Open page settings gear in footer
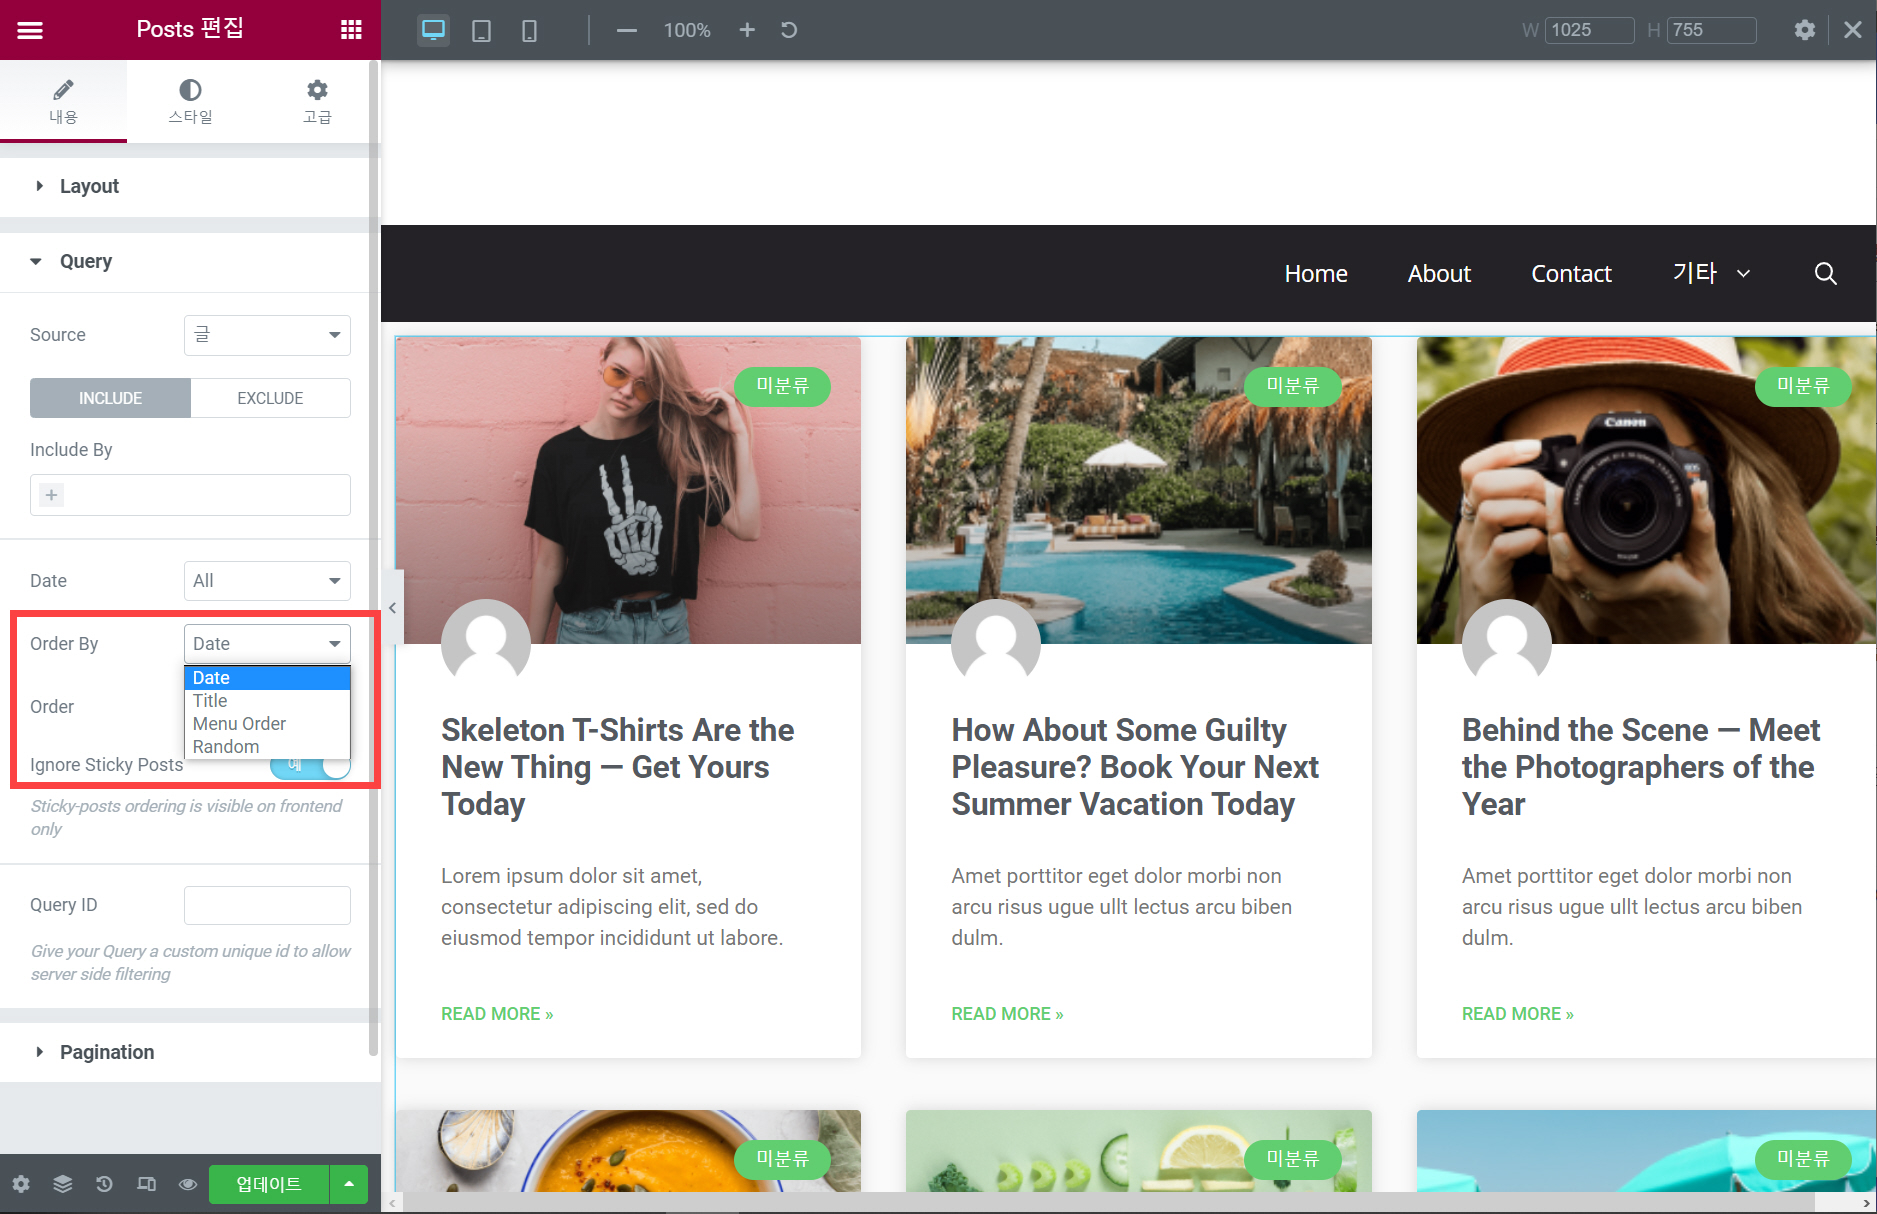Image resolution: width=1877 pixels, height=1214 pixels. pyautogui.click(x=21, y=1184)
